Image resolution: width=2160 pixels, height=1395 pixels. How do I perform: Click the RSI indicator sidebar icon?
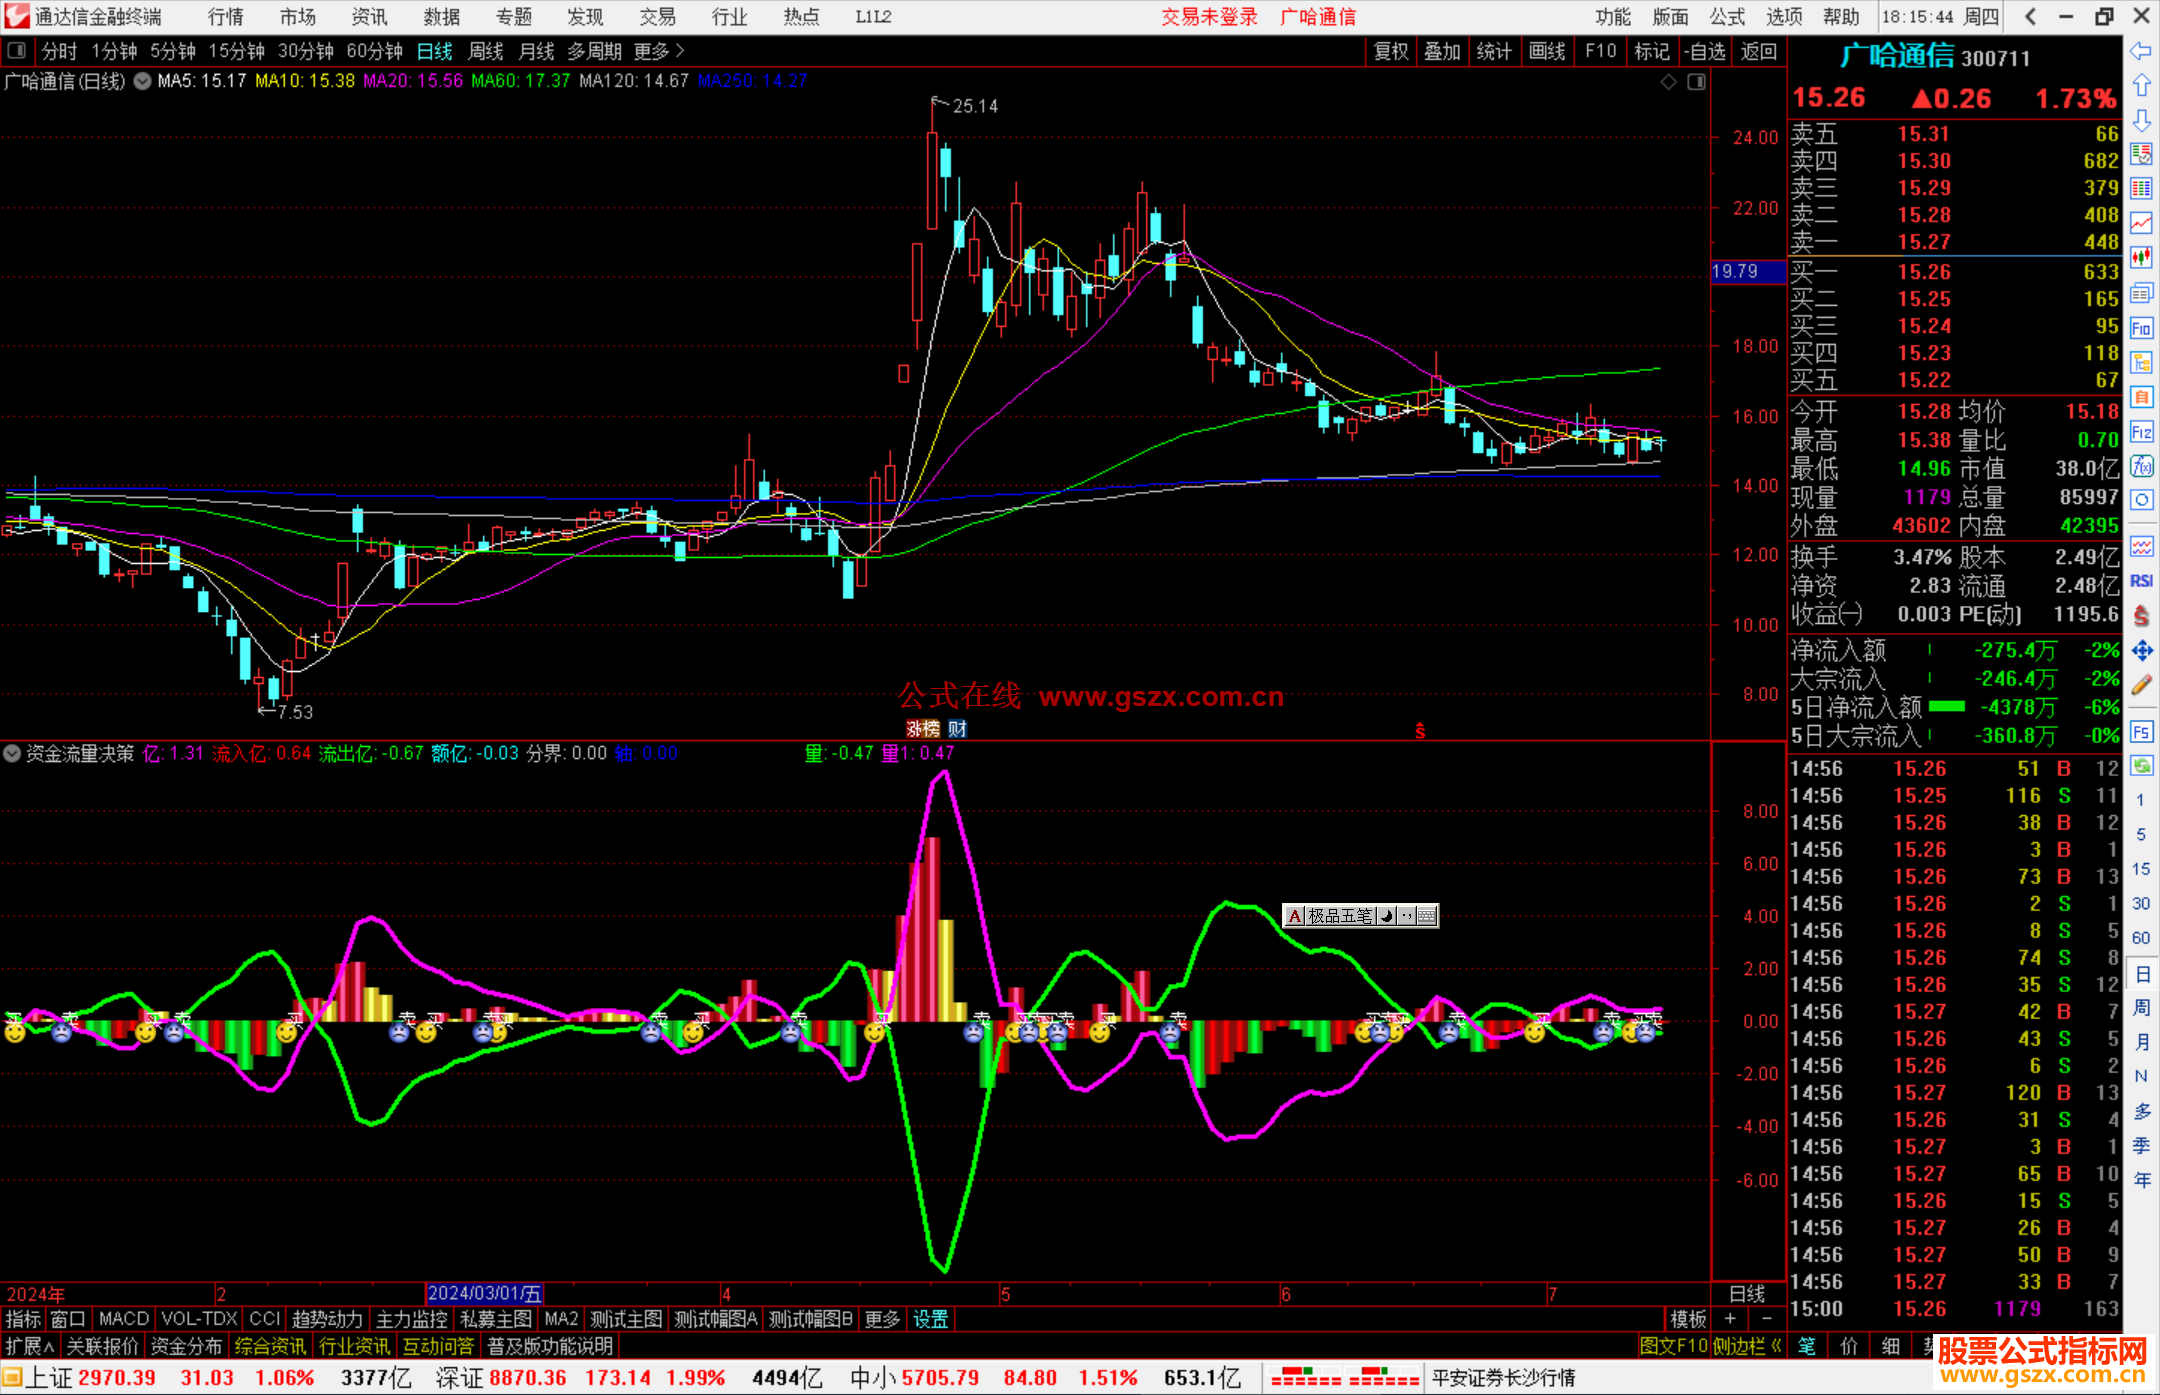pyautogui.click(x=2141, y=581)
